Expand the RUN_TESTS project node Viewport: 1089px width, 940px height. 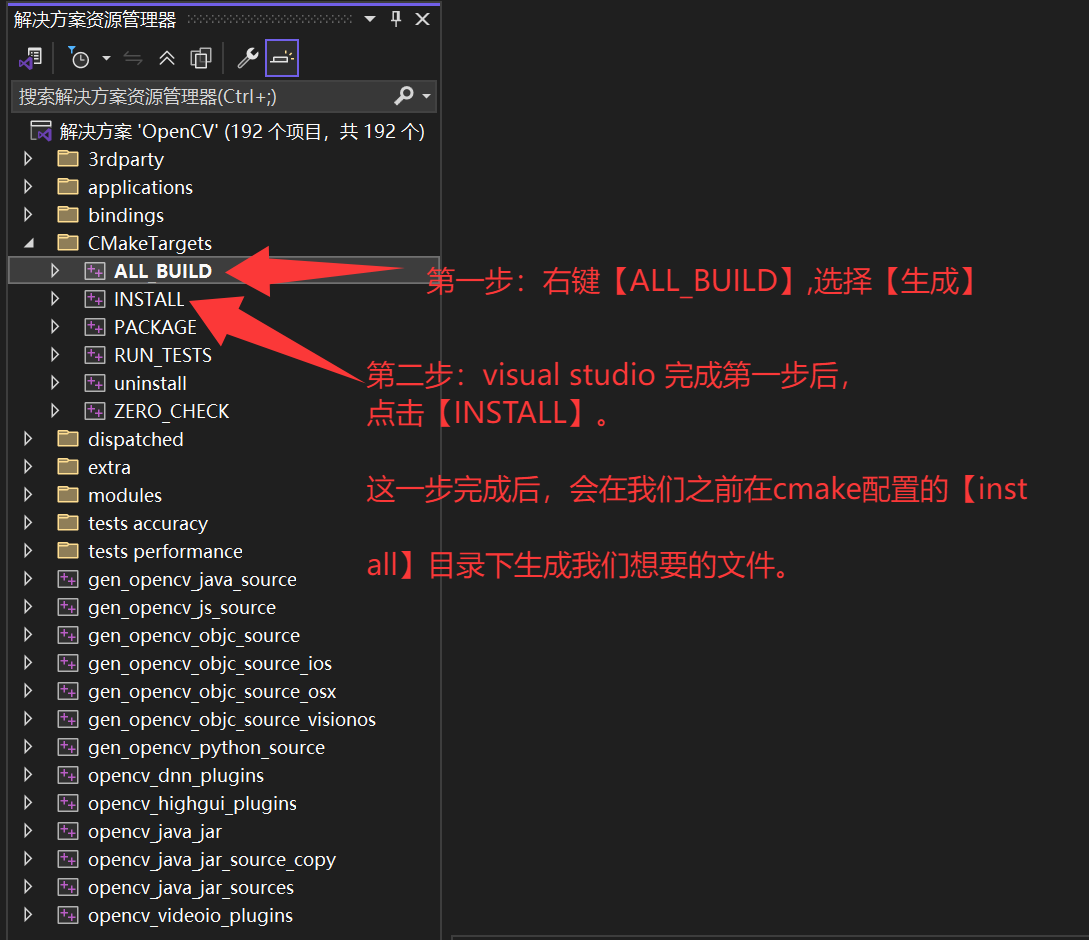55,355
